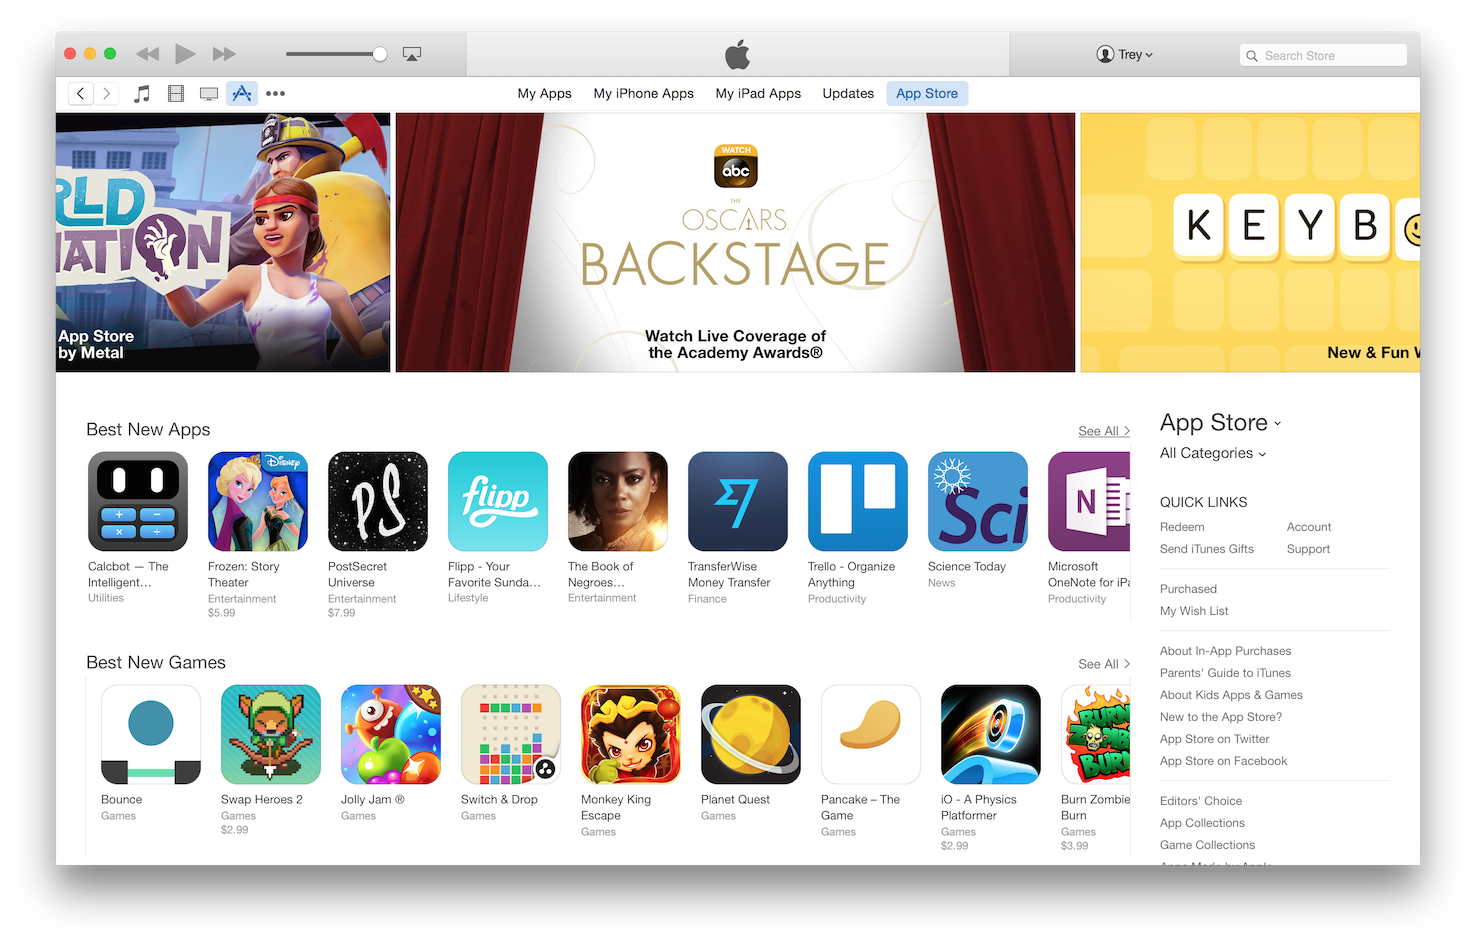Open the Trello app icon
The height and width of the screenshot is (945, 1476).
click(858, 501)
